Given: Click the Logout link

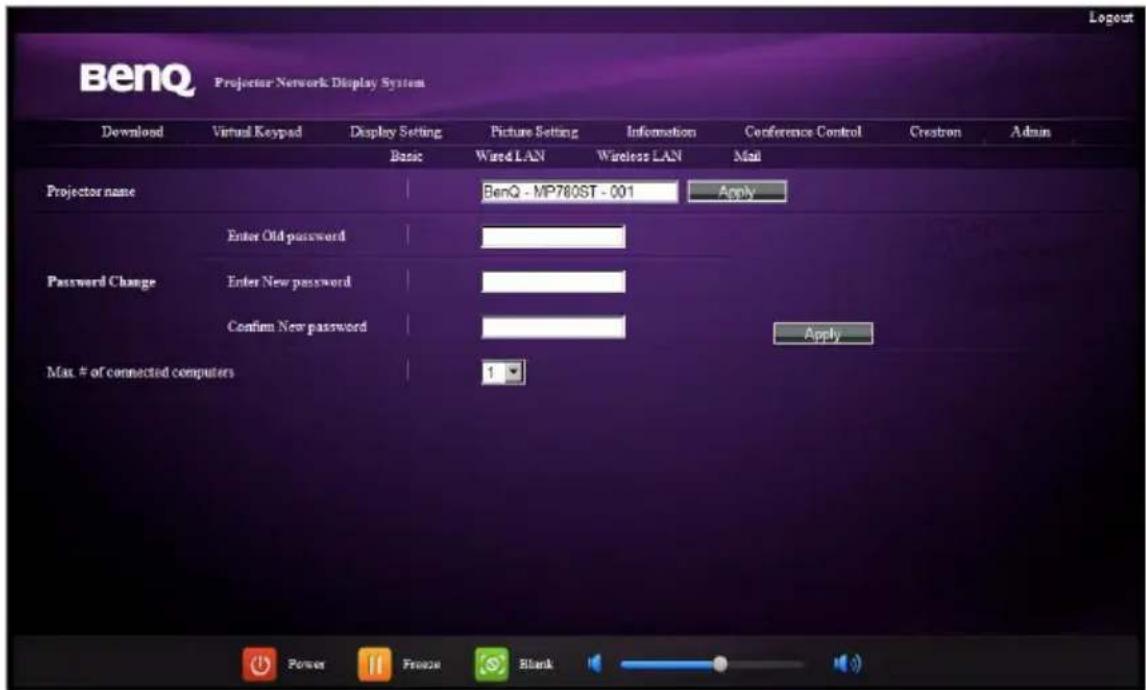Looking at the screenshot, I should [1110, 18].
